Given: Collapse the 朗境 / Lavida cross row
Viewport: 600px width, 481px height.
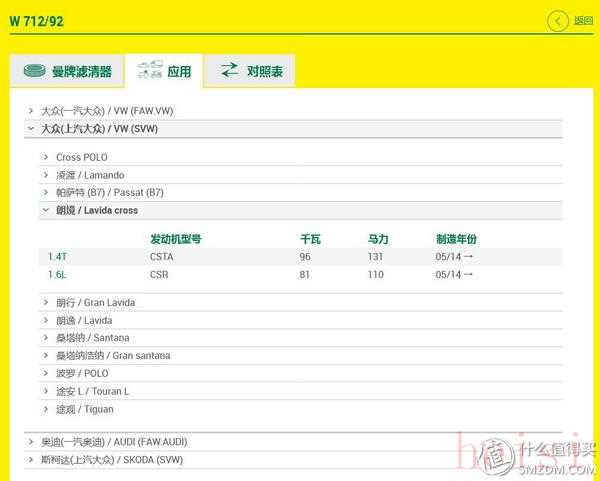Looking at the screenshot, I should (x=96, y=210).
